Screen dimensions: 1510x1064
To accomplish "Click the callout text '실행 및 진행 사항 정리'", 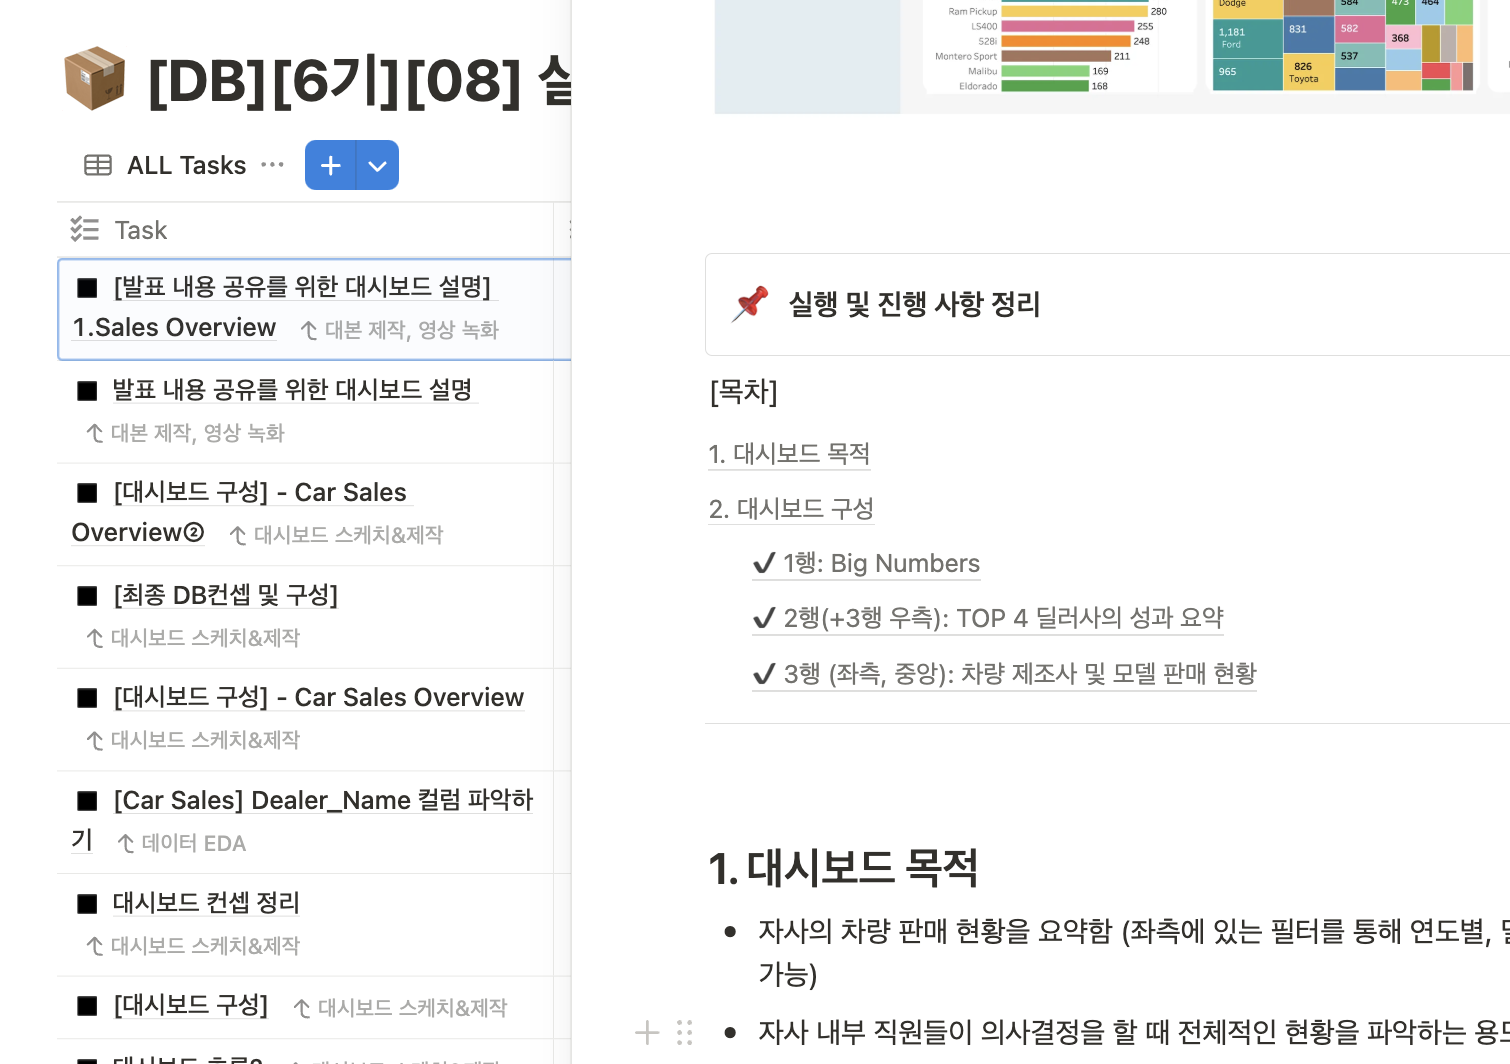I will (x=914, y=304).
